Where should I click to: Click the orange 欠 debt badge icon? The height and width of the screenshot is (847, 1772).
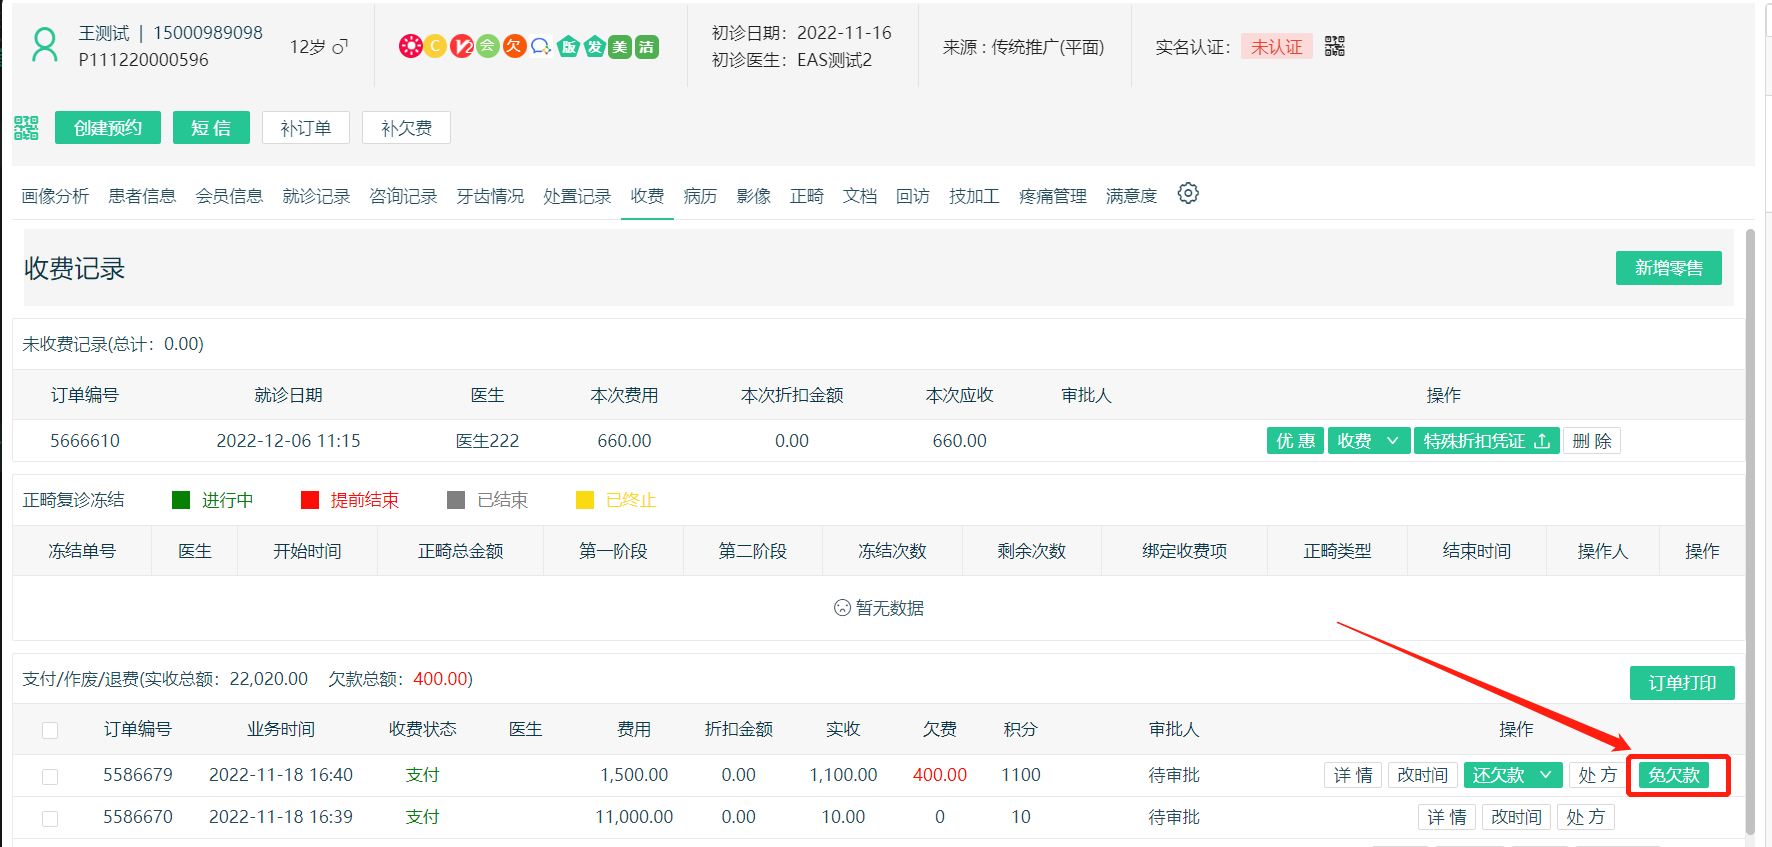tap(514, 46)
